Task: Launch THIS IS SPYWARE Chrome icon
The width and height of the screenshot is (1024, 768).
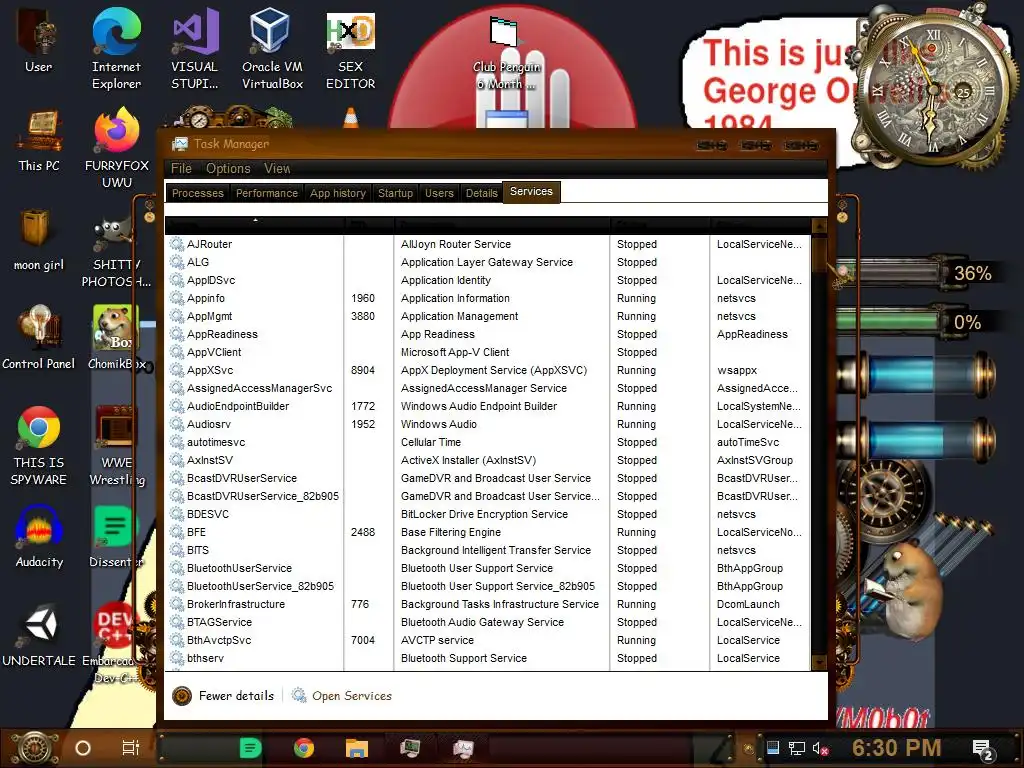Action: [x=39, y=447]
